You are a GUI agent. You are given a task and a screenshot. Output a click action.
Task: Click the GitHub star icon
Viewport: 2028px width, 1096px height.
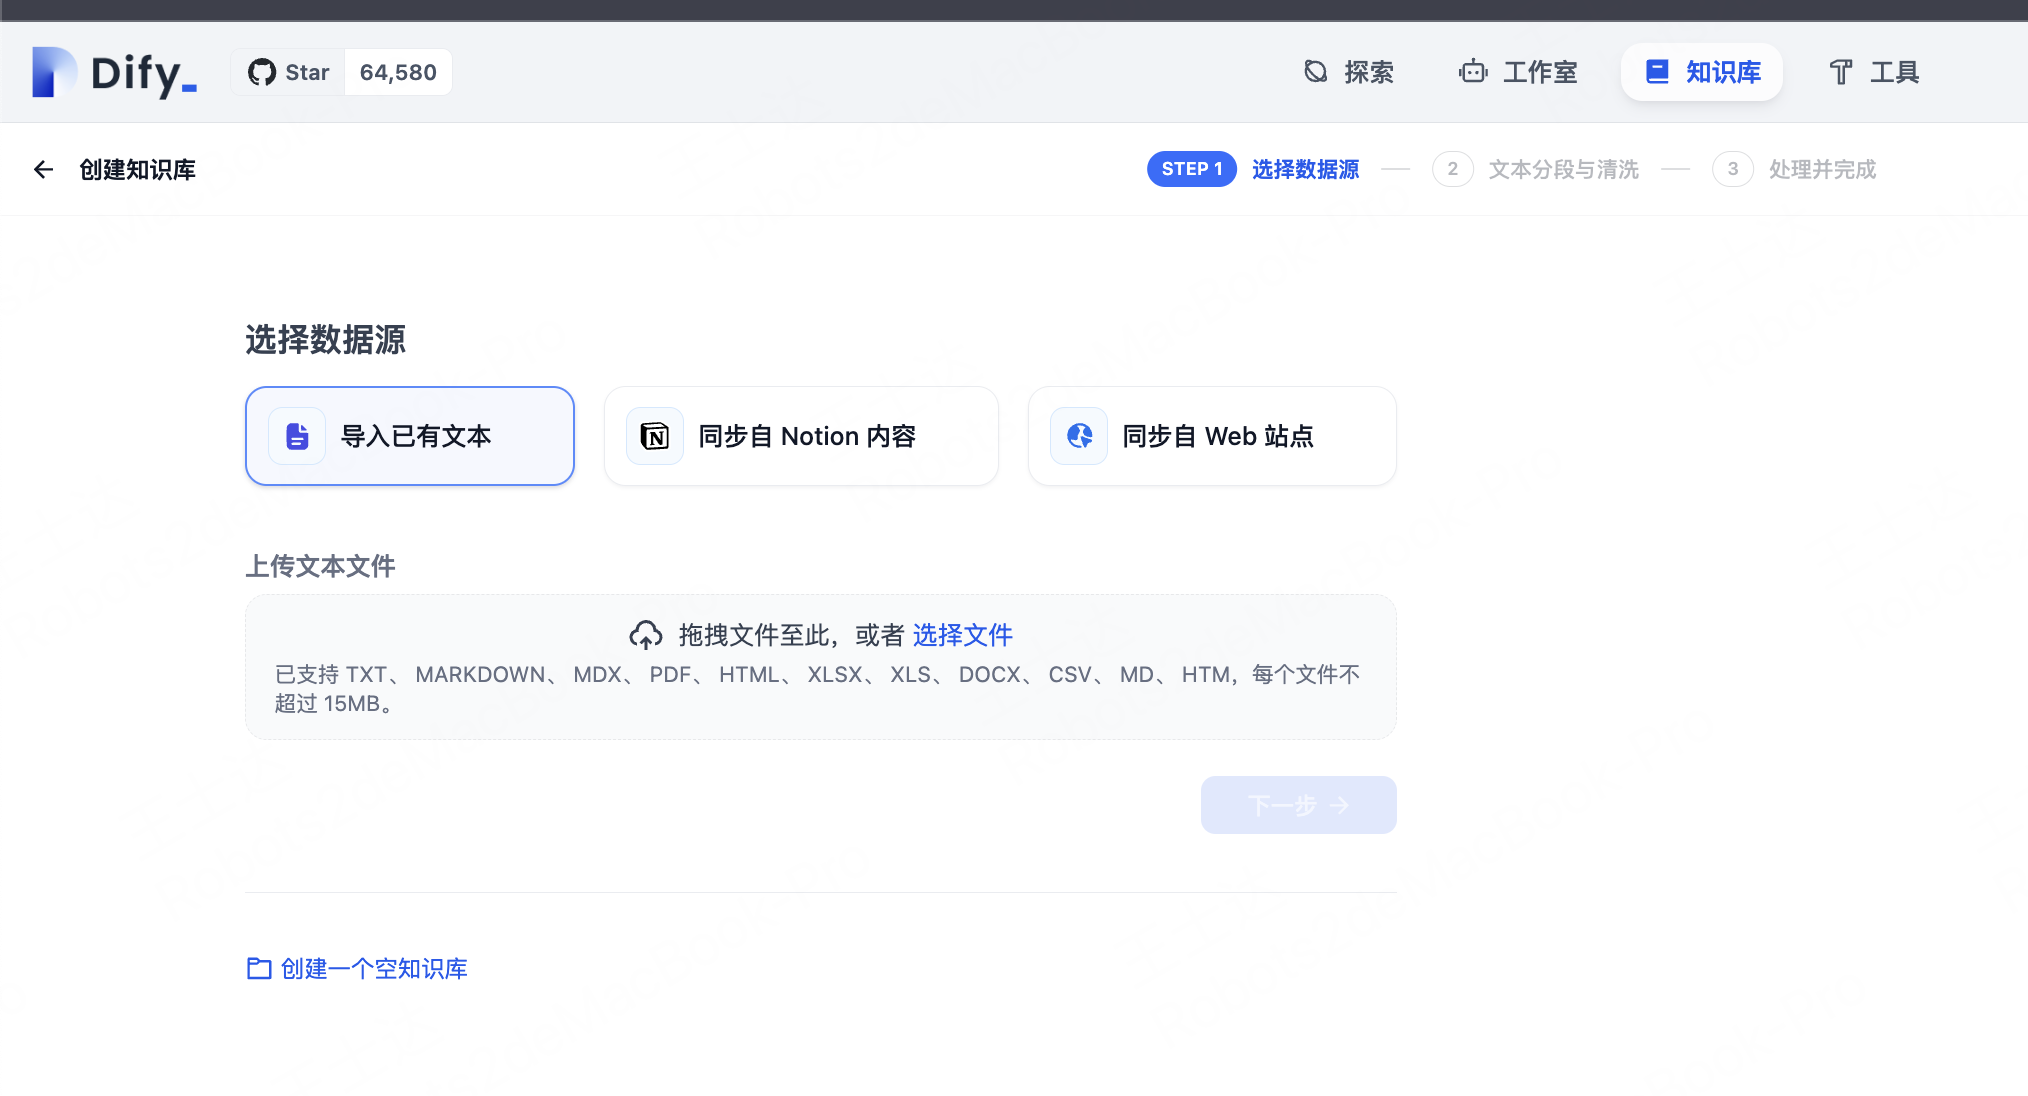click(262, 71)
